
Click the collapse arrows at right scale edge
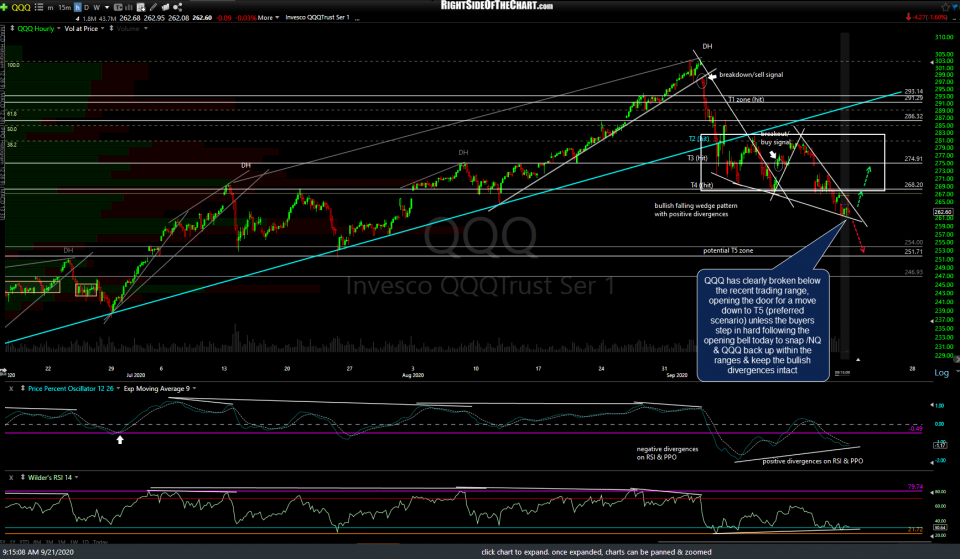point(956,359)
